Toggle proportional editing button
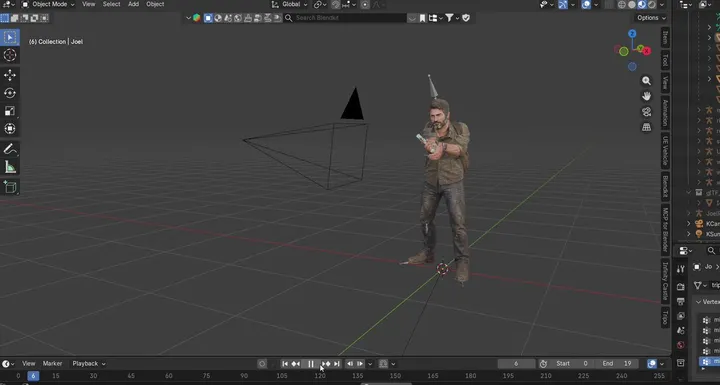720x385 pixels. coord(365,5)
